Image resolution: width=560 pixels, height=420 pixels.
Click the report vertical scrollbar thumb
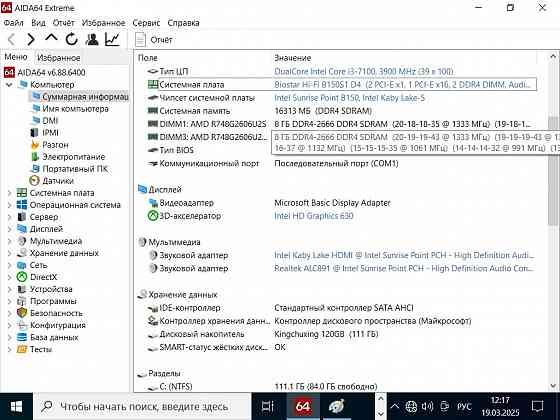click(553, 171)
